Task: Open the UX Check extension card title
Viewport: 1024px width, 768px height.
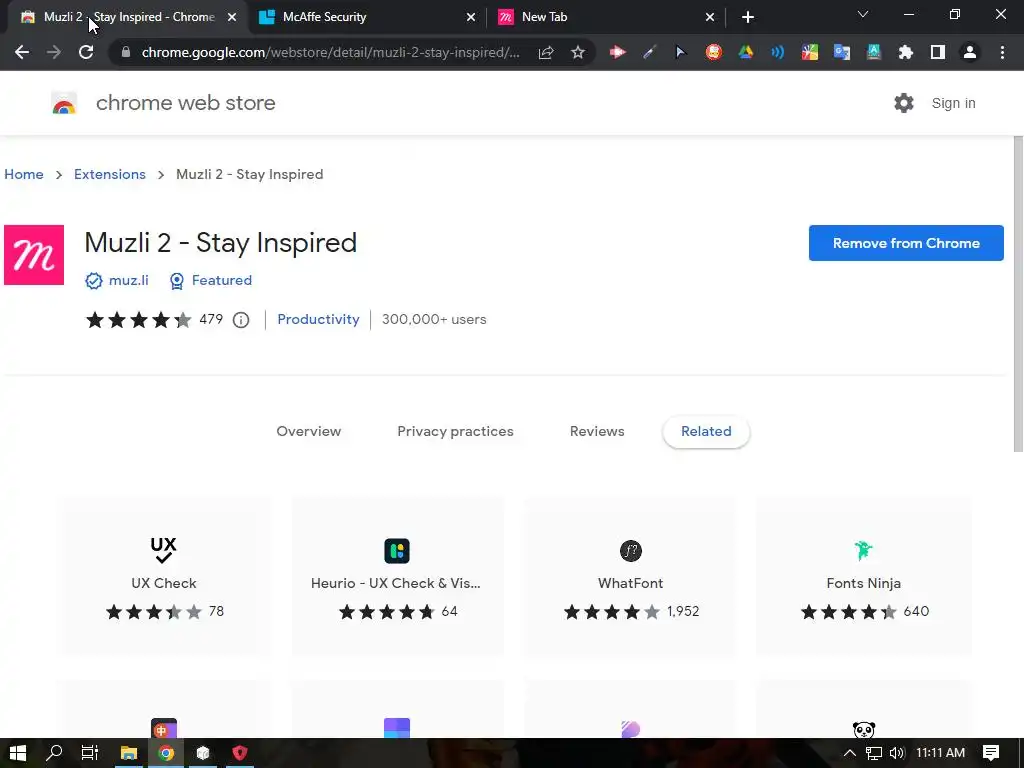Action: coord(163,583)
